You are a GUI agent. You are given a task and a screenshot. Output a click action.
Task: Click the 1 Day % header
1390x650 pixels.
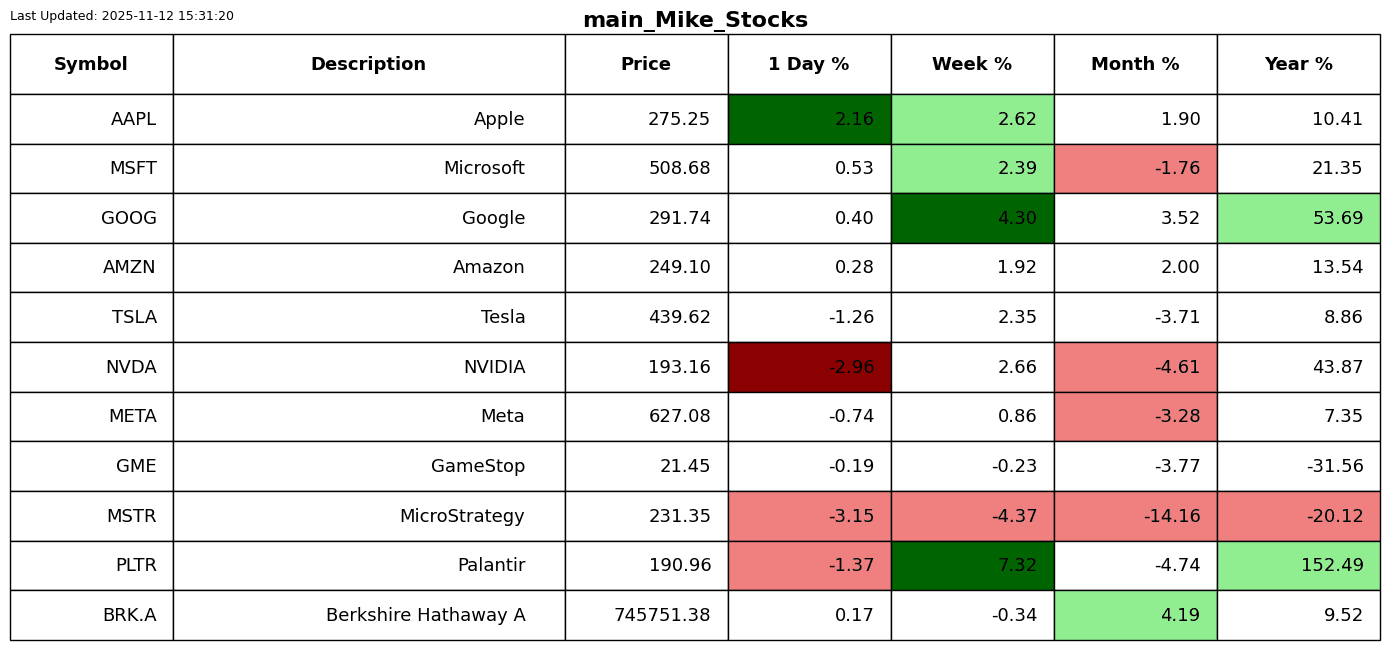(x=809, y=64)
